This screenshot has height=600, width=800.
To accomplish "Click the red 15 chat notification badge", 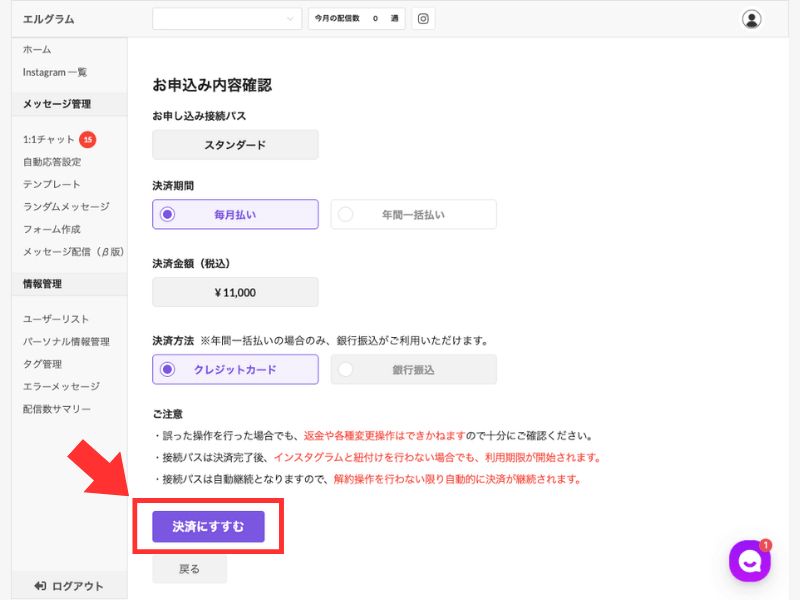I will point(88,139).
